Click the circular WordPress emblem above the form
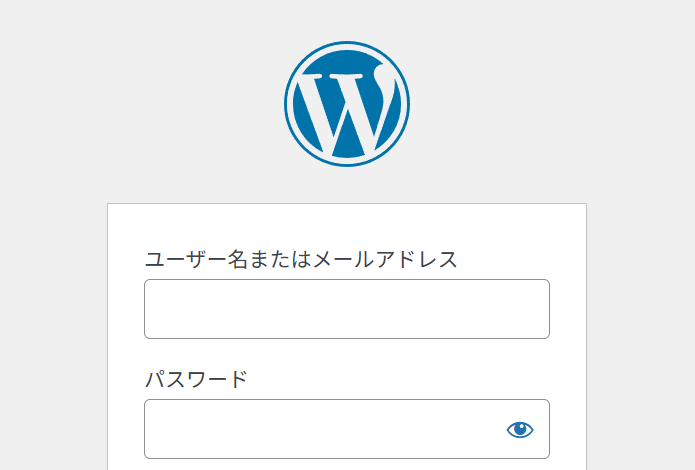695x470 pixels. click(x=347, y=104)
